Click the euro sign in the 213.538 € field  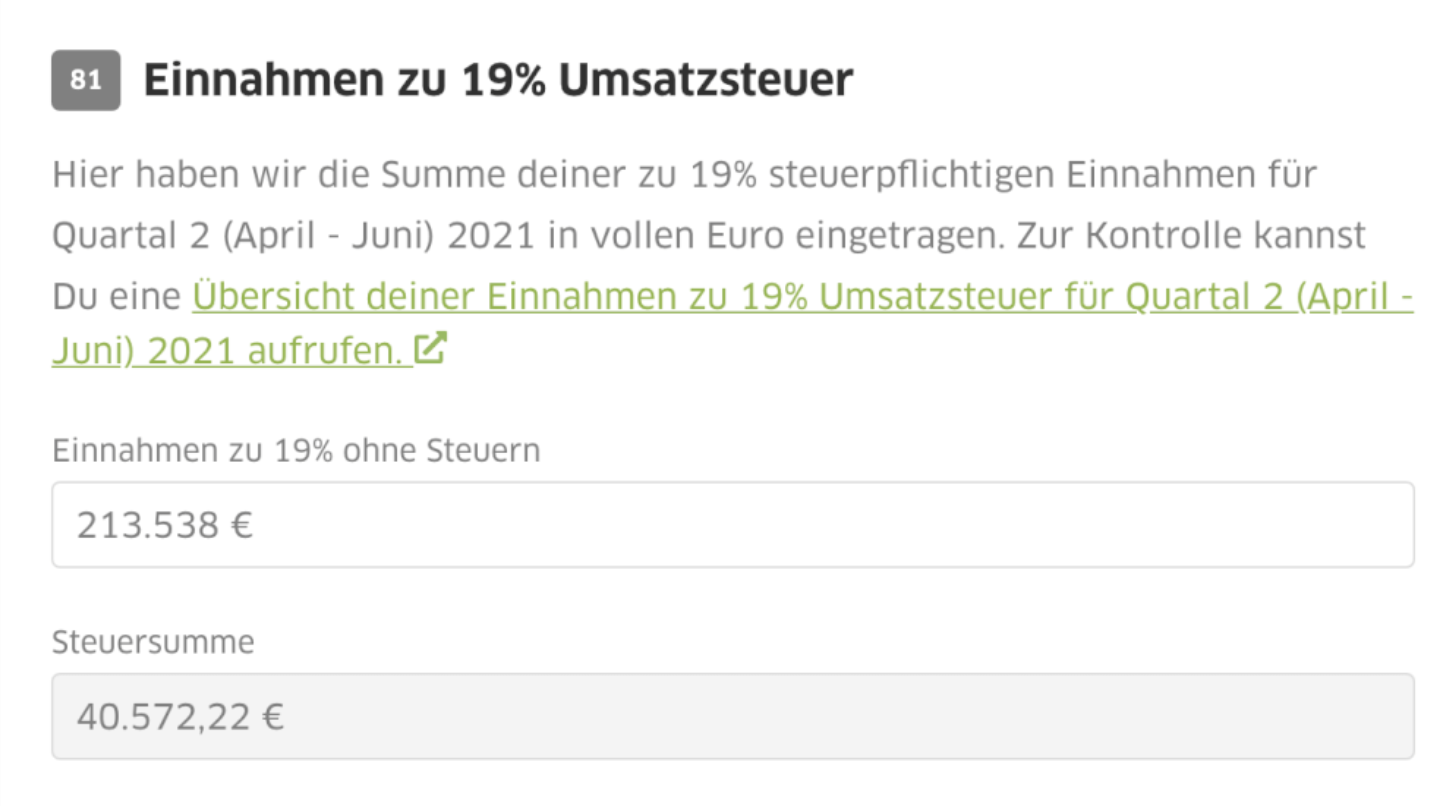pyautogui.click(x=241, y=525)
